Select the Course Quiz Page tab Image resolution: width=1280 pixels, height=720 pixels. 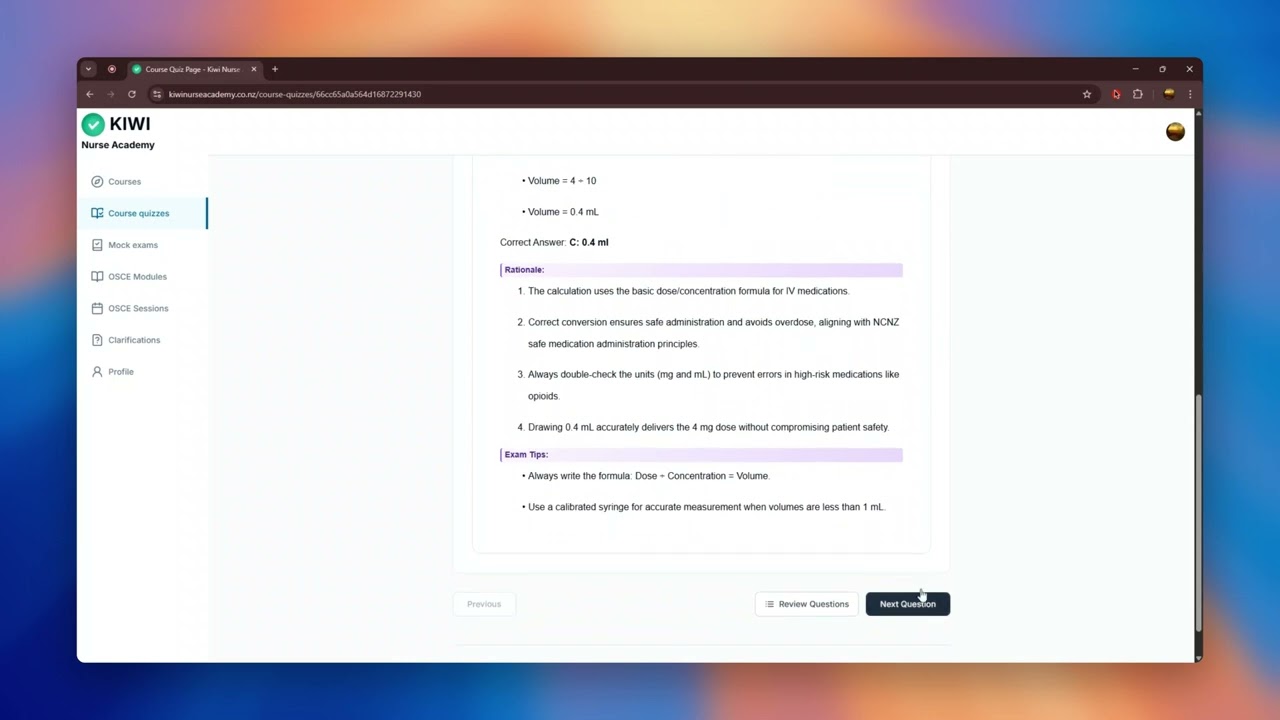pyautogui.click(x=194, y=69)
